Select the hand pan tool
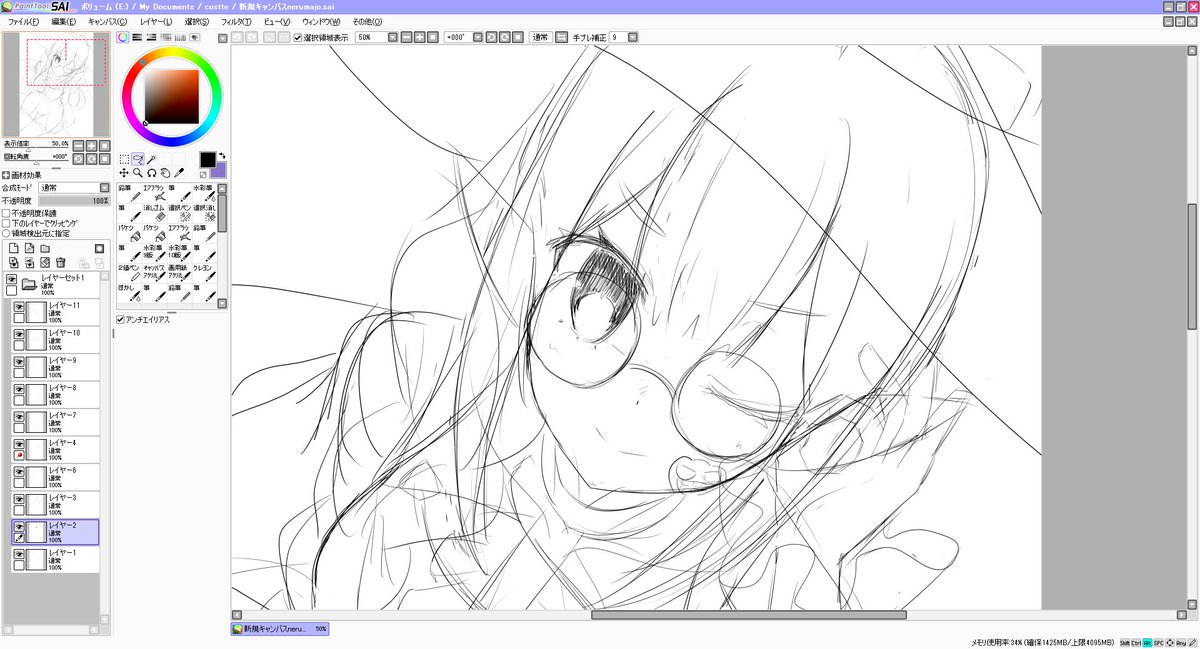The height and width of the screenshot is (649, 1200). coord(165,173)
